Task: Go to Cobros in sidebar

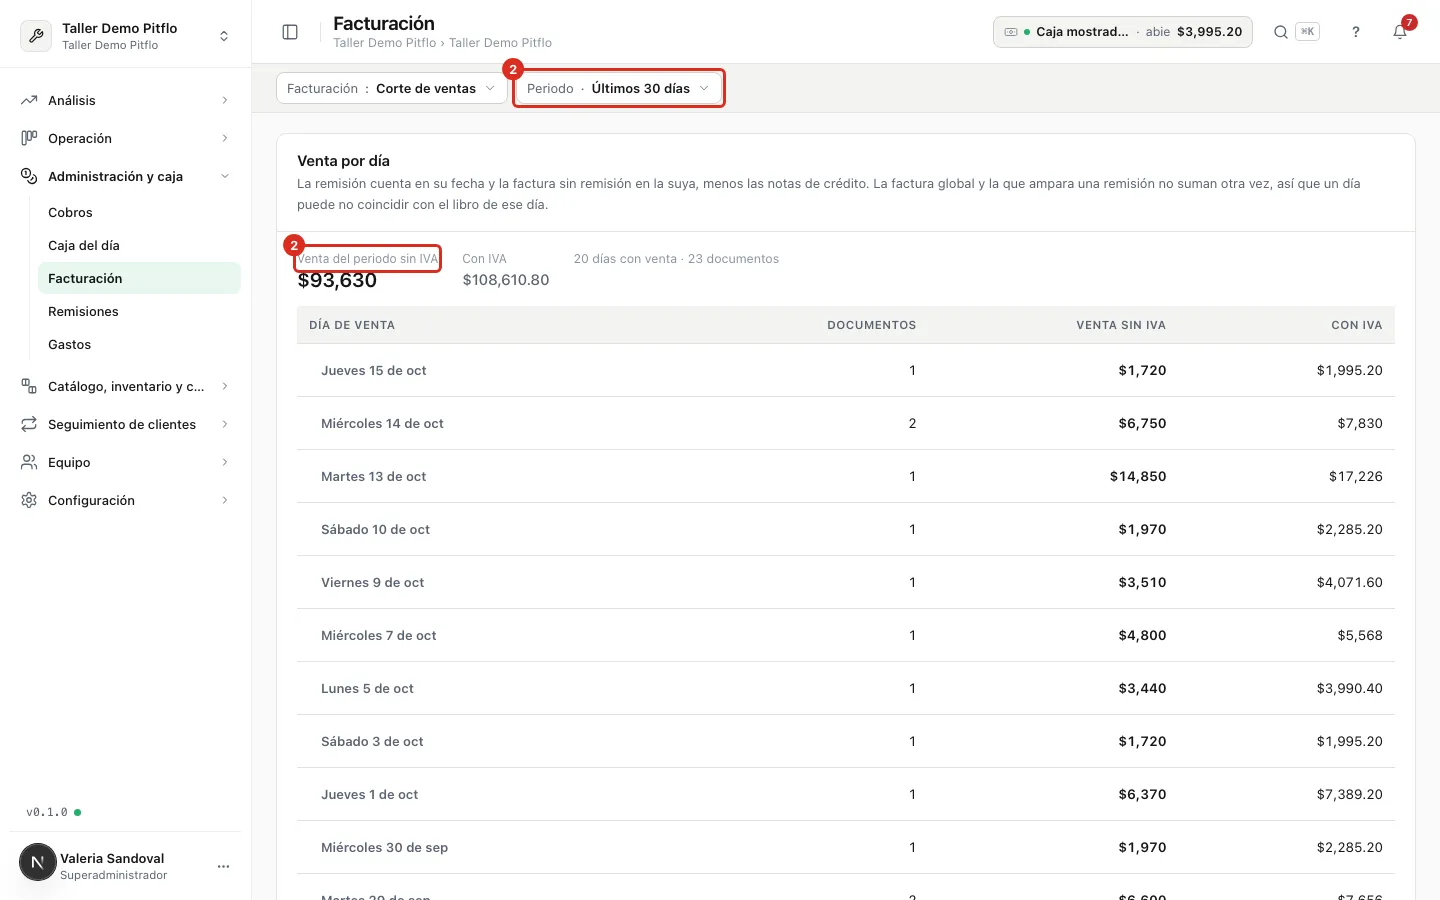Action: pos(139,212)
